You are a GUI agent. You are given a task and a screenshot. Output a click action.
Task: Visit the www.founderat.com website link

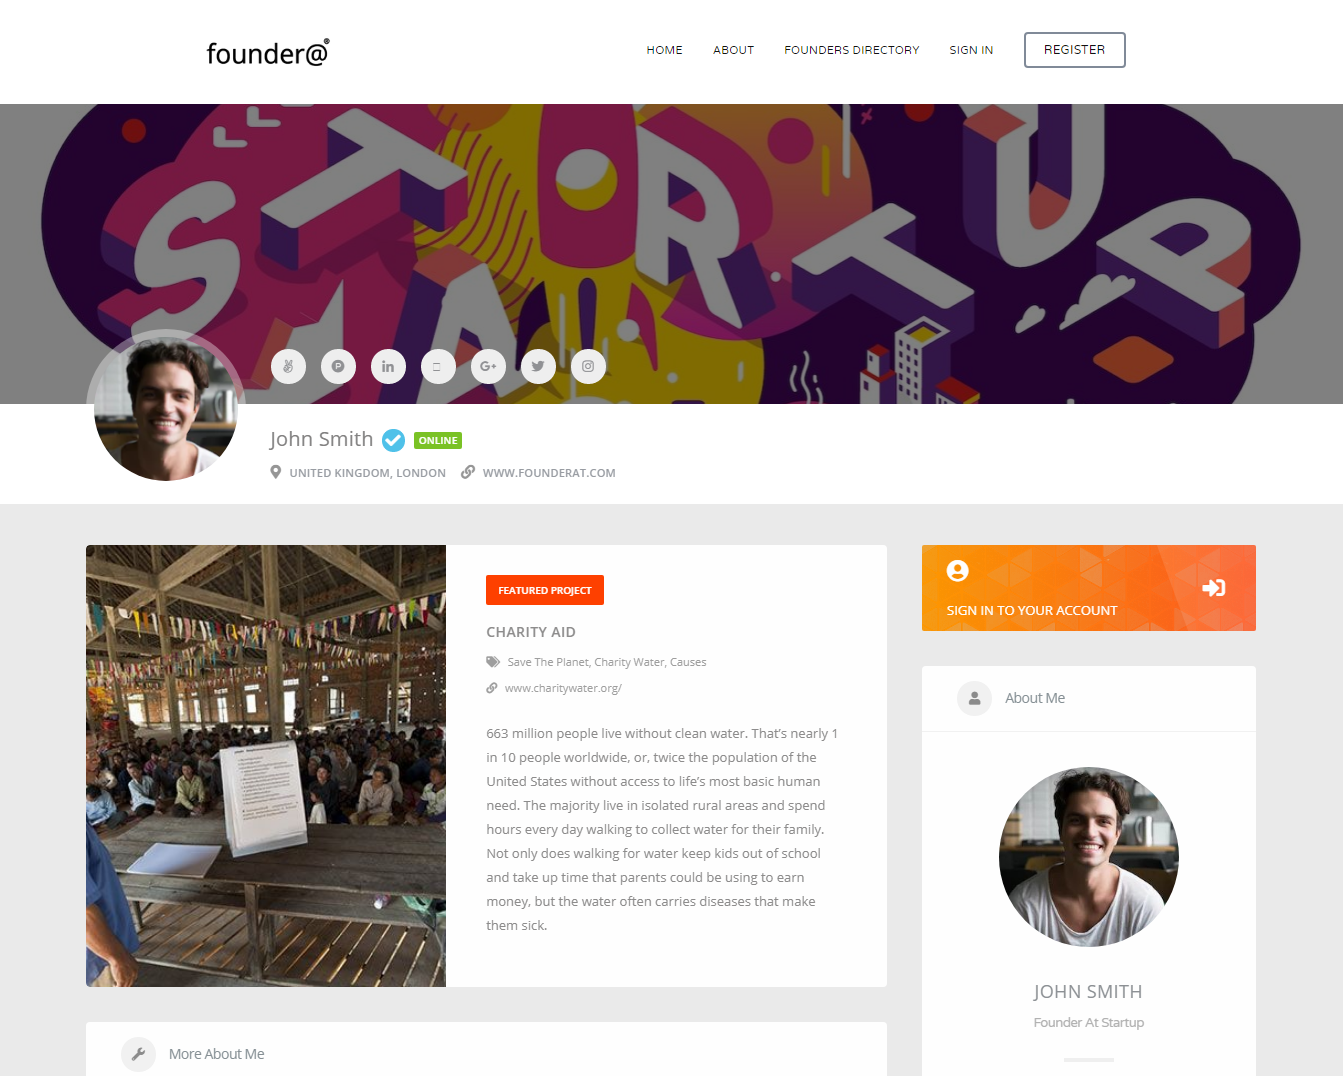549,473
